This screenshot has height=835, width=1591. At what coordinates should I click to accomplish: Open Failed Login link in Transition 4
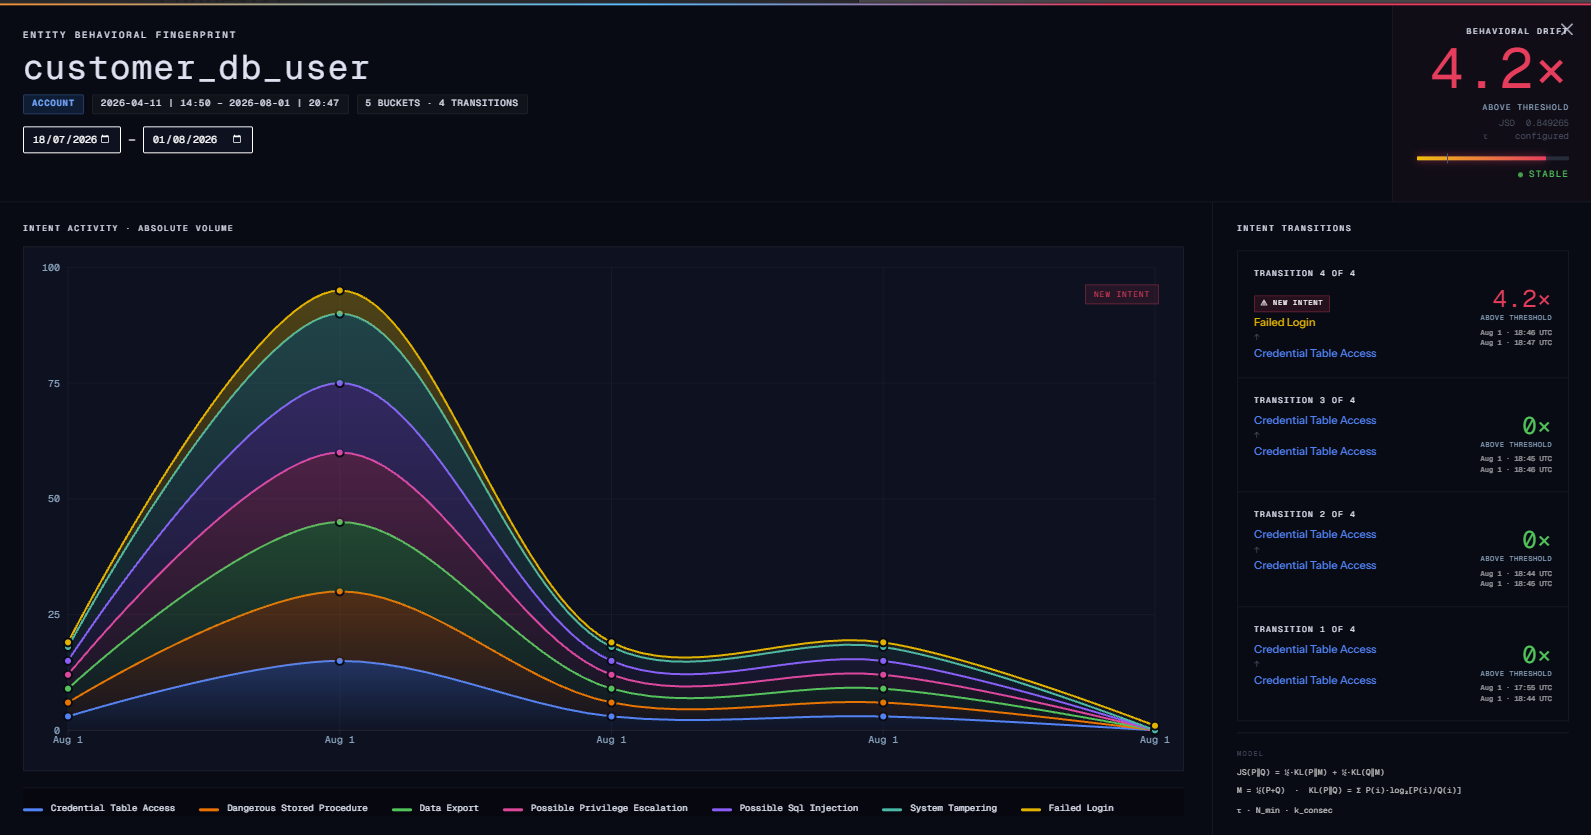click(x=1284, y=322)
